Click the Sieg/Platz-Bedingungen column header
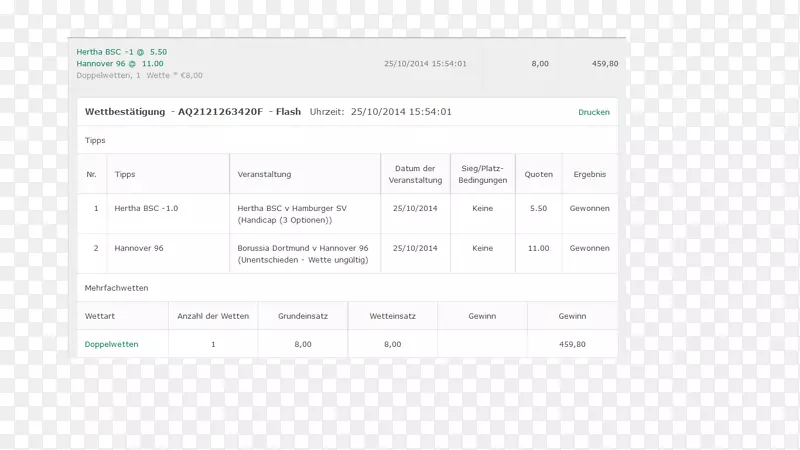 (x=482, y=174)
